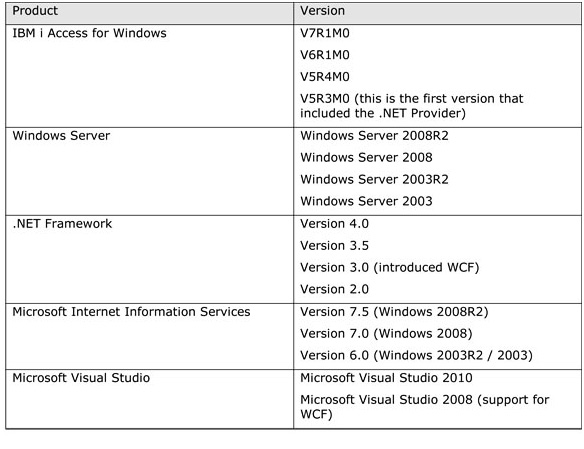
Task: Select the Windows Server 2003 line
Action: tap(366, 201)
